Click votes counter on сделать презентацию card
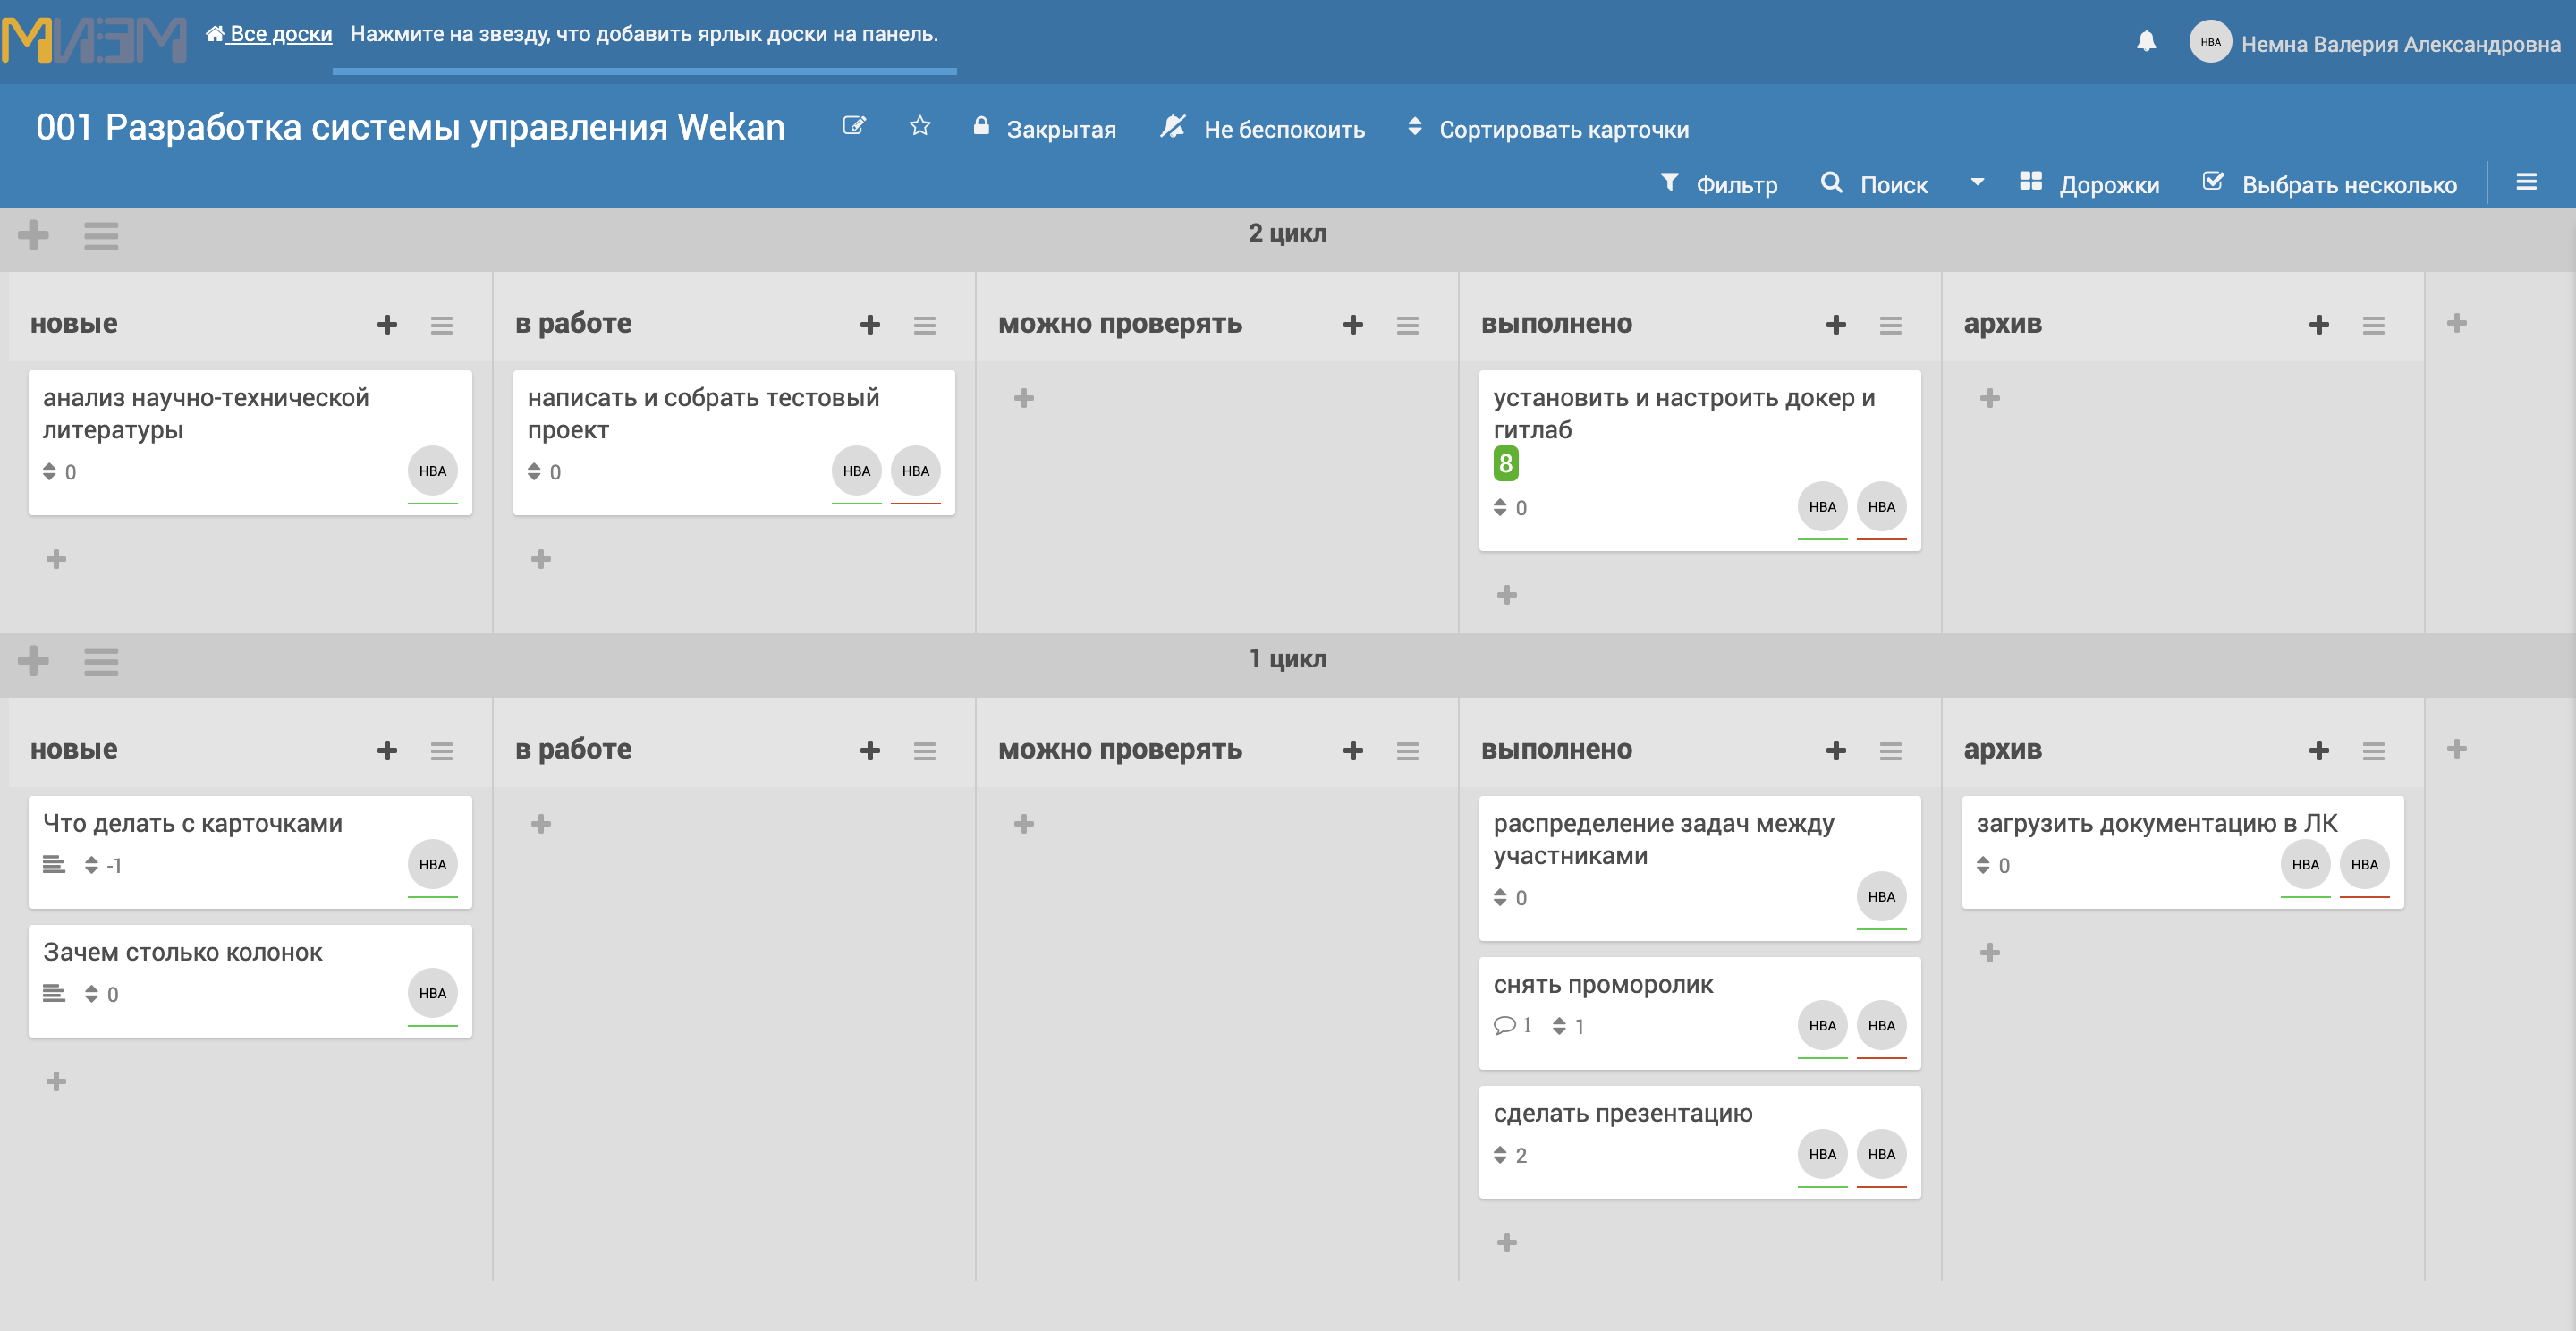2576x1331 pixels. (x=1510, y=1156)
